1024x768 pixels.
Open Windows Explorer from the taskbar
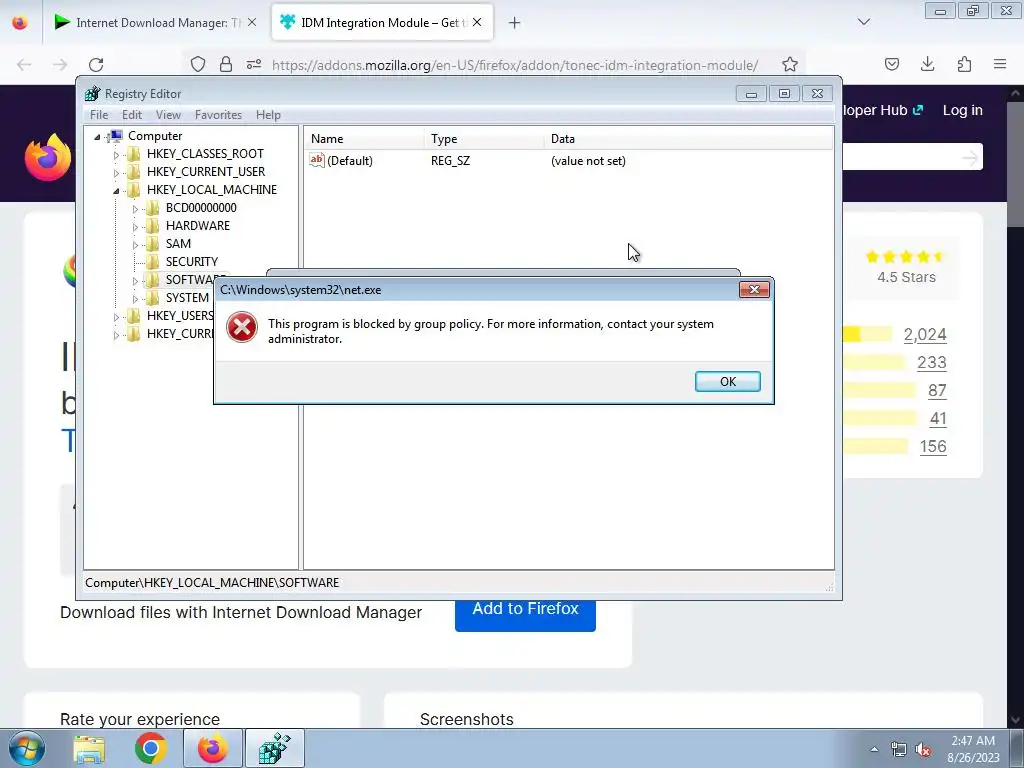click(89, 749)
